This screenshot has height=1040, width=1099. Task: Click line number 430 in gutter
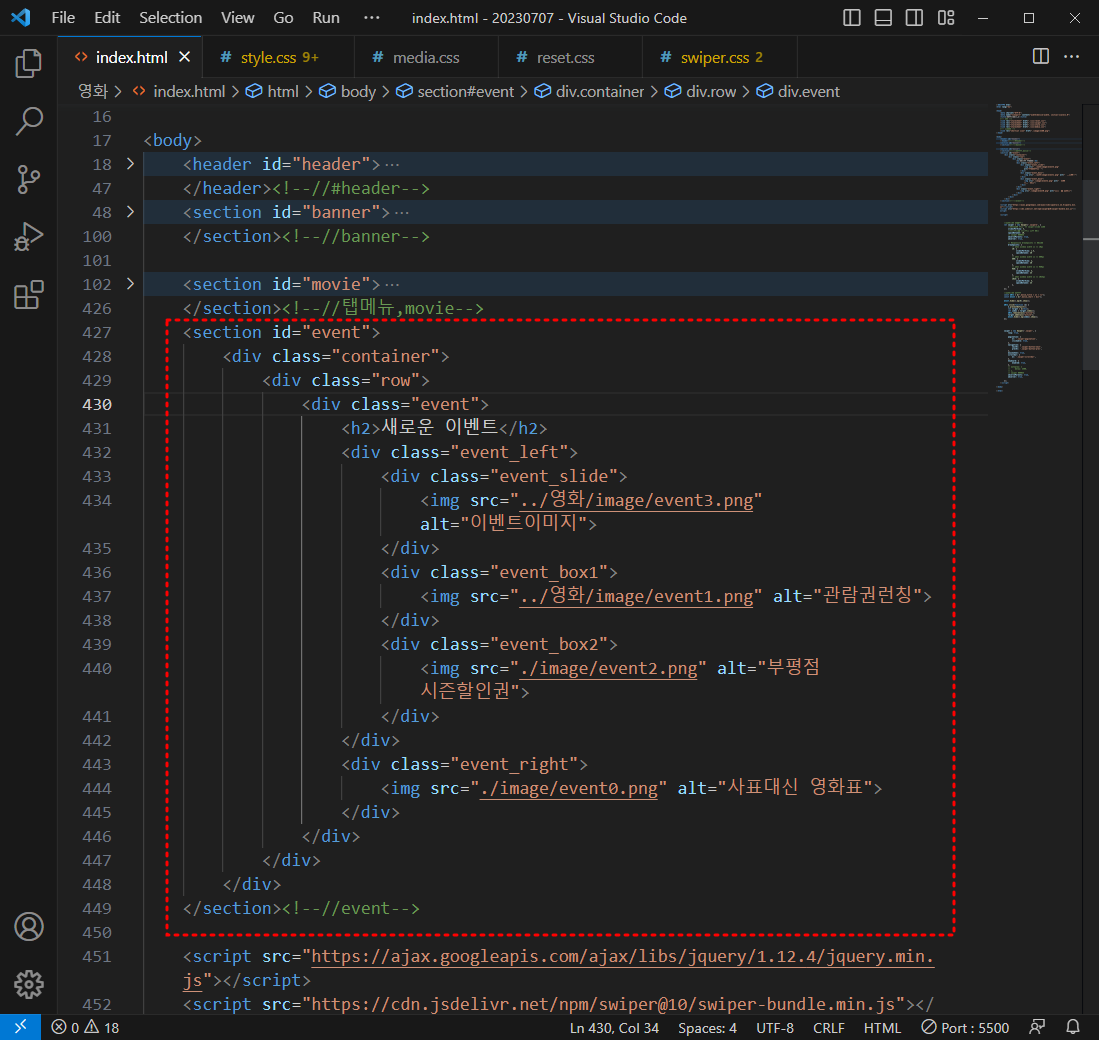click(x=97, y=404)
